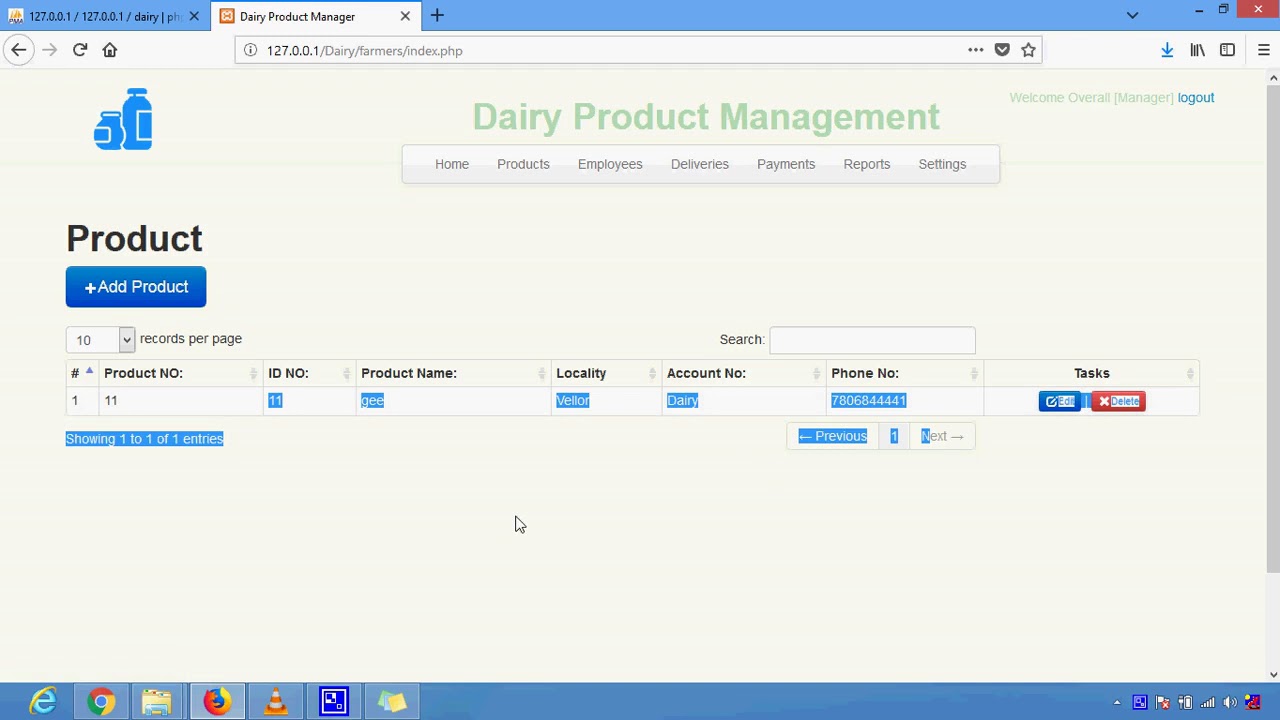
Task: Sort table by # column
Action: [81, 373]
